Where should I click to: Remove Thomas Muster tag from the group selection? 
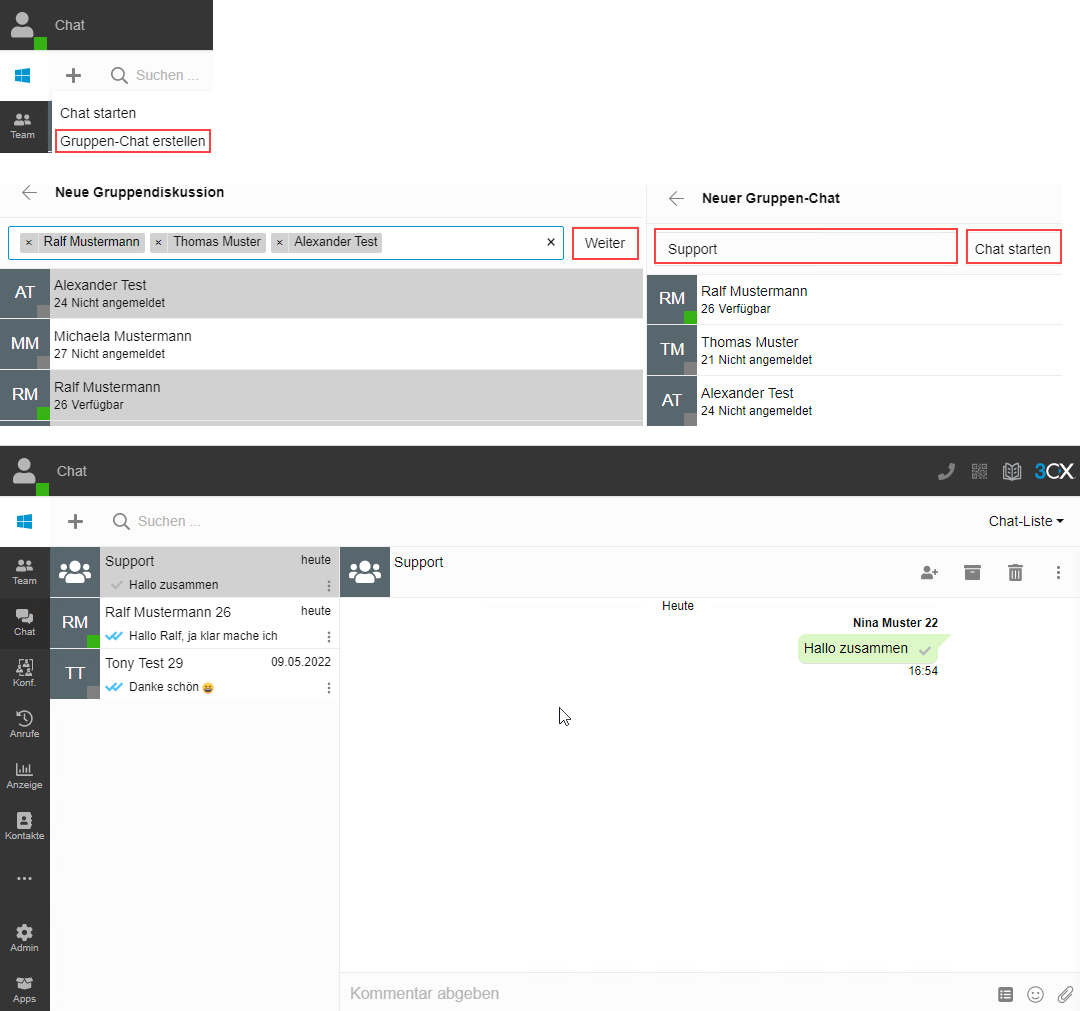[159, 242]
